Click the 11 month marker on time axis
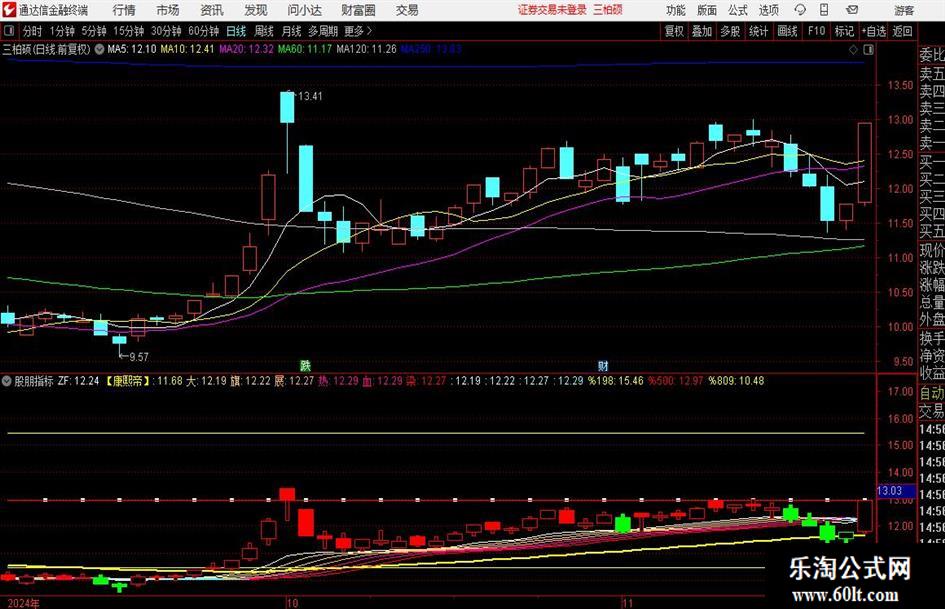This screenshot has height=609, width=945. coord(629,603)
